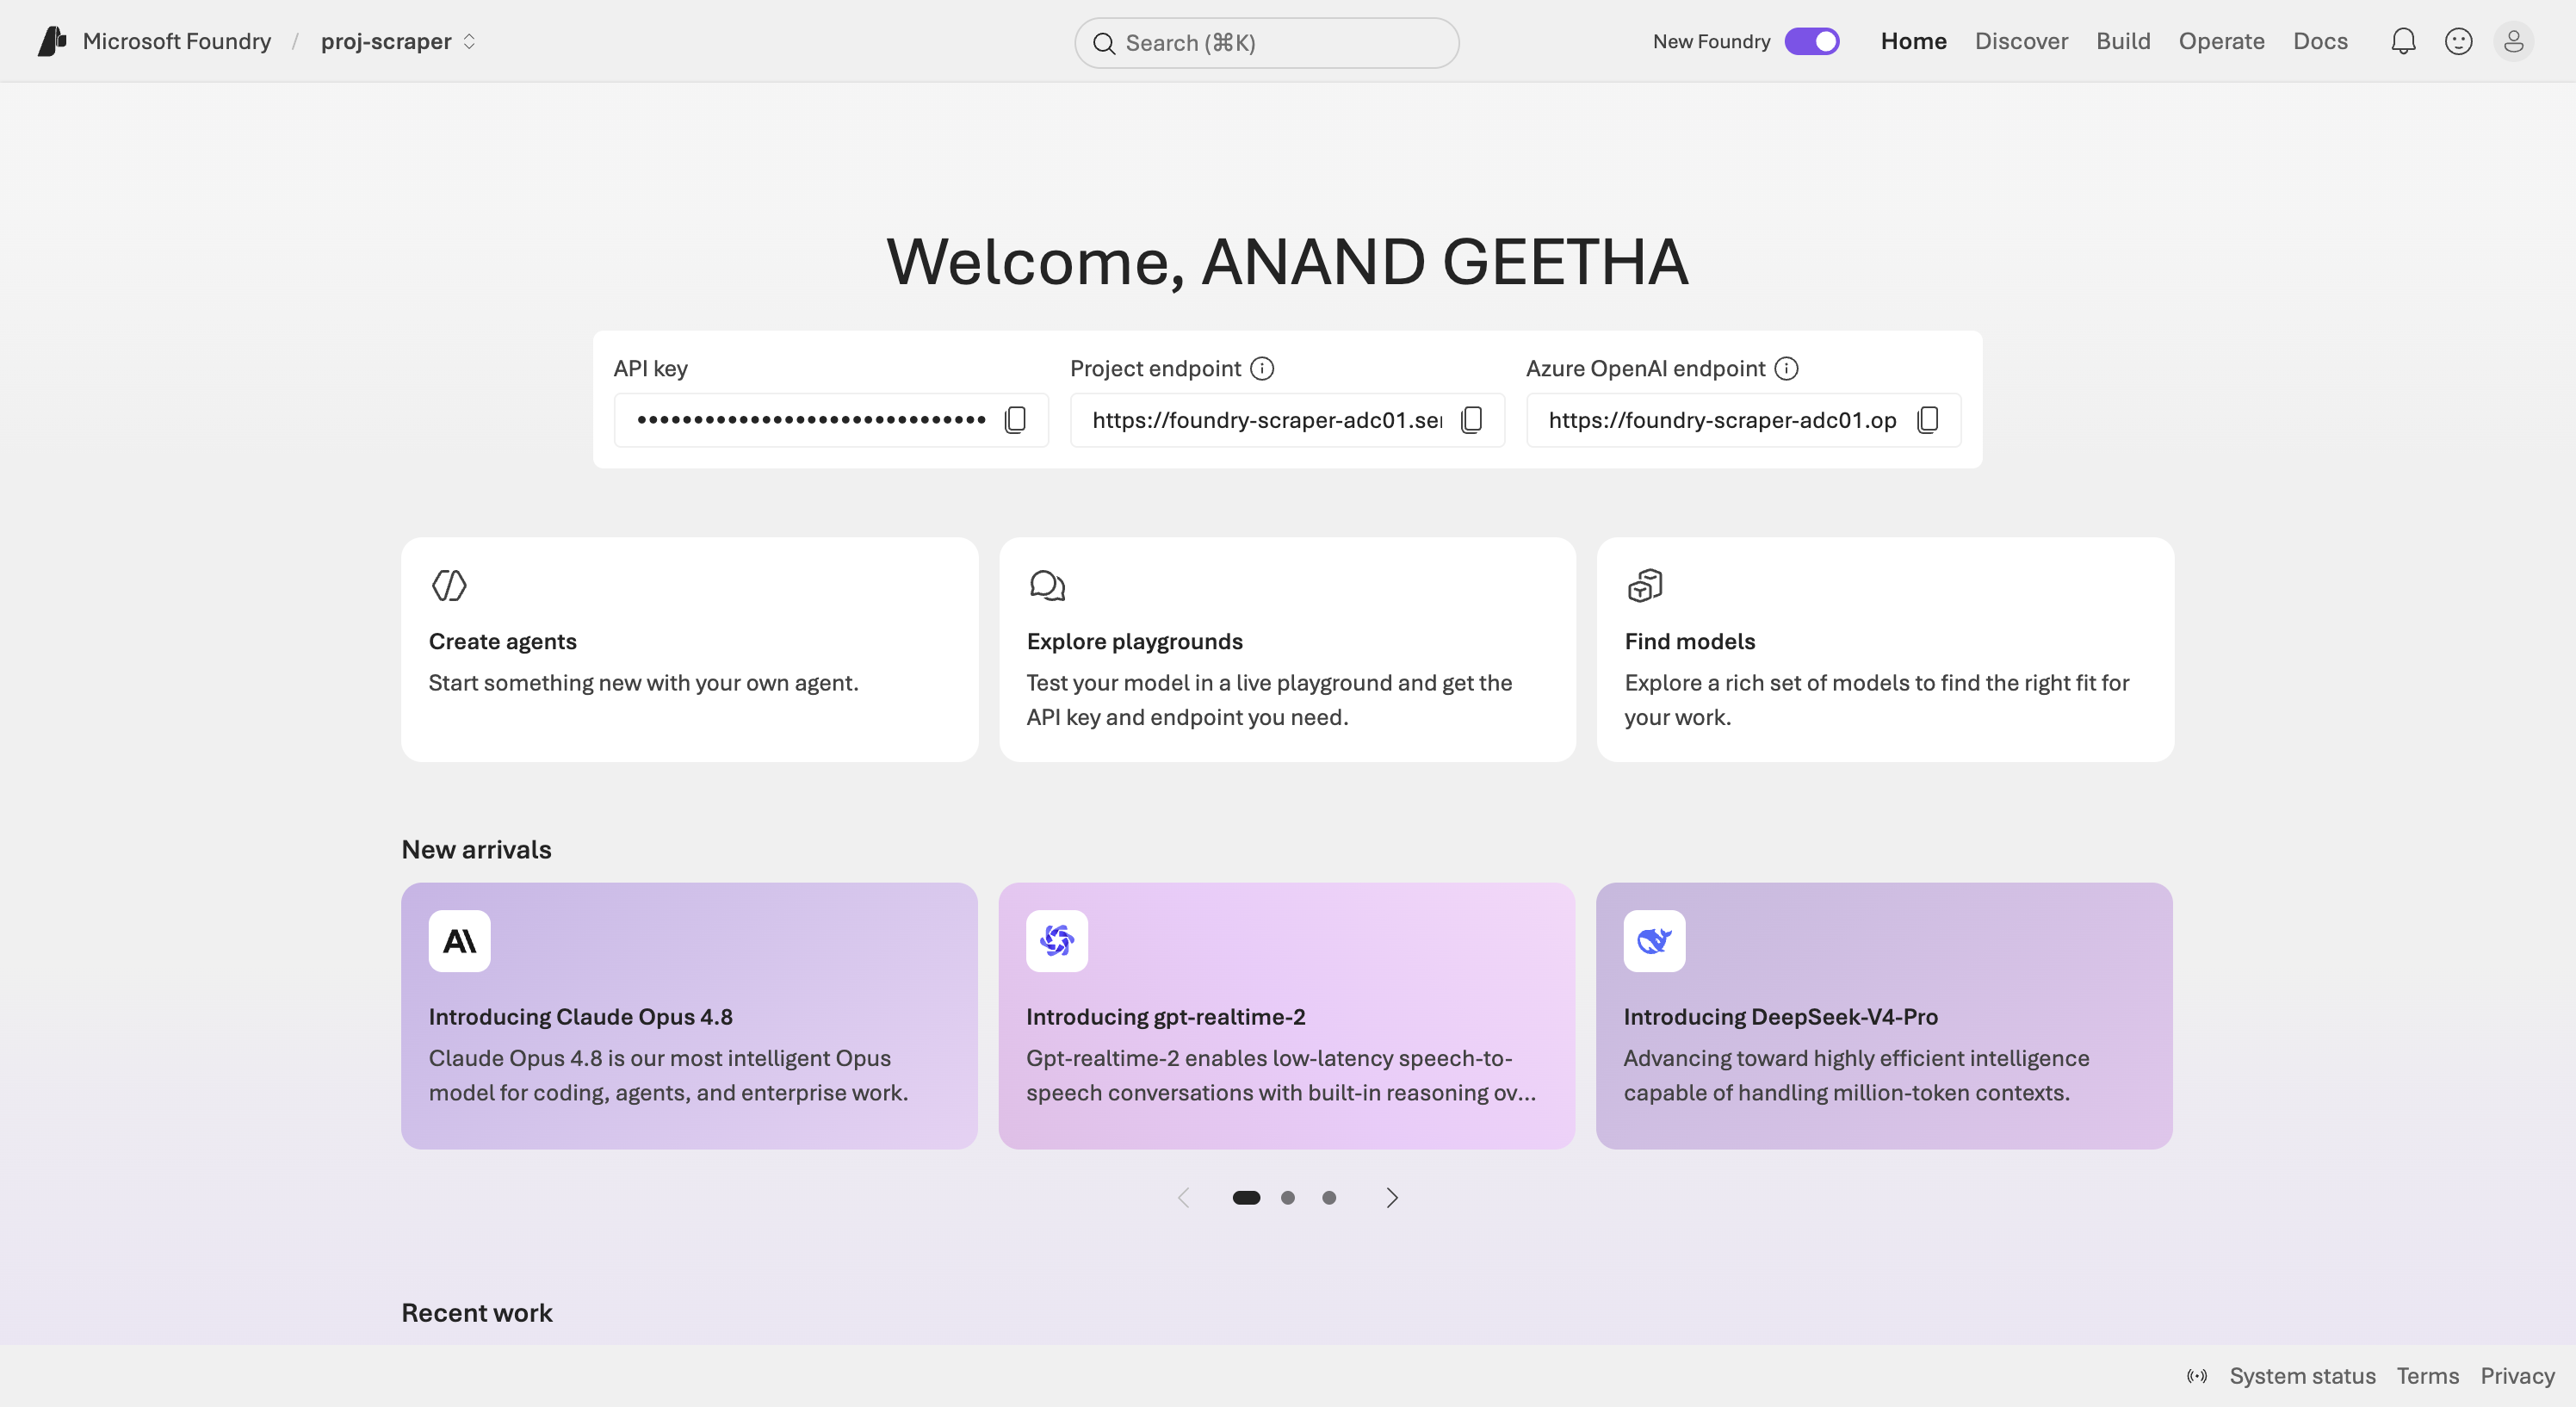Viewport: 2576px width, 1407px height.
Task: Click the Explore playgrounds chat icon
Action: coord(1047,585)
